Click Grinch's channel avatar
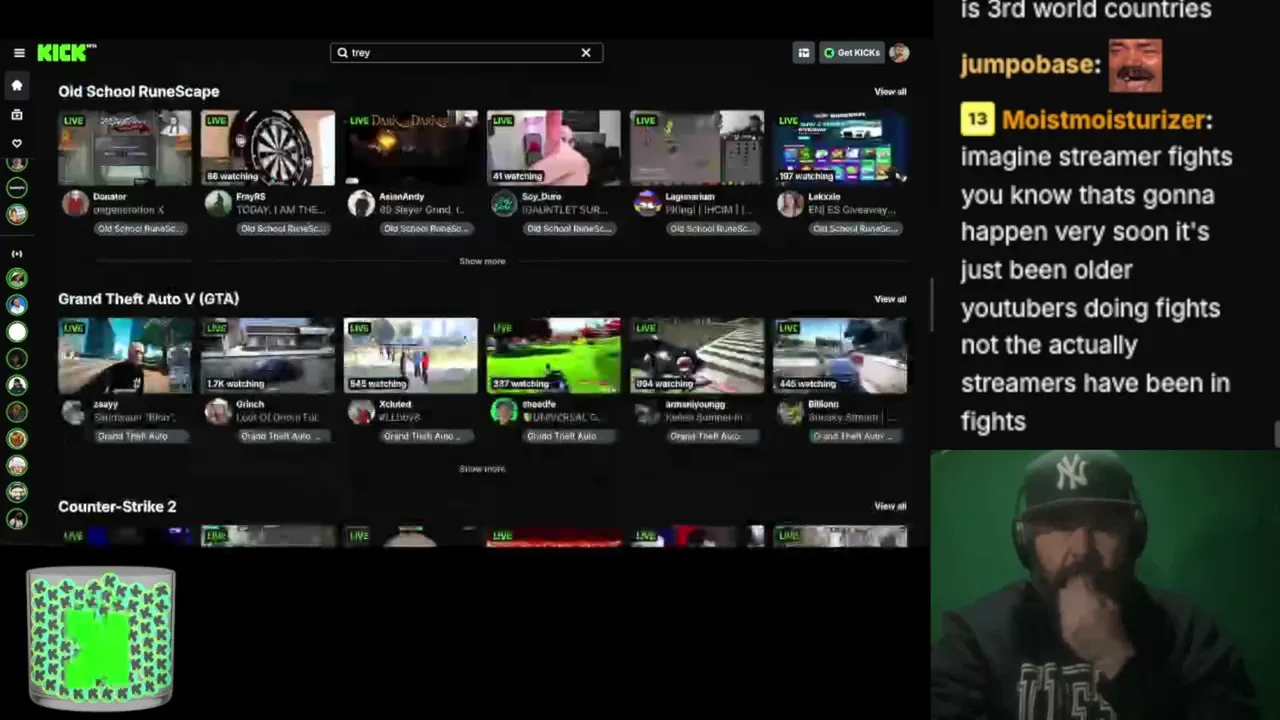The image size is (1280, 720). [218, 412]
